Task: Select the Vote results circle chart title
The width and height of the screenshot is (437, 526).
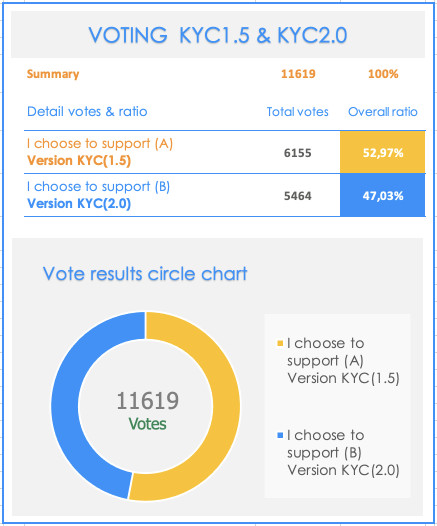Action: point(145,273)
